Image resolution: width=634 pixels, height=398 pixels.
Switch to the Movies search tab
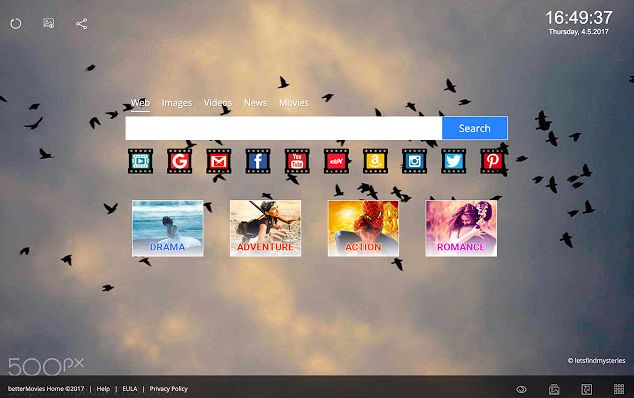tap(294, 103)
